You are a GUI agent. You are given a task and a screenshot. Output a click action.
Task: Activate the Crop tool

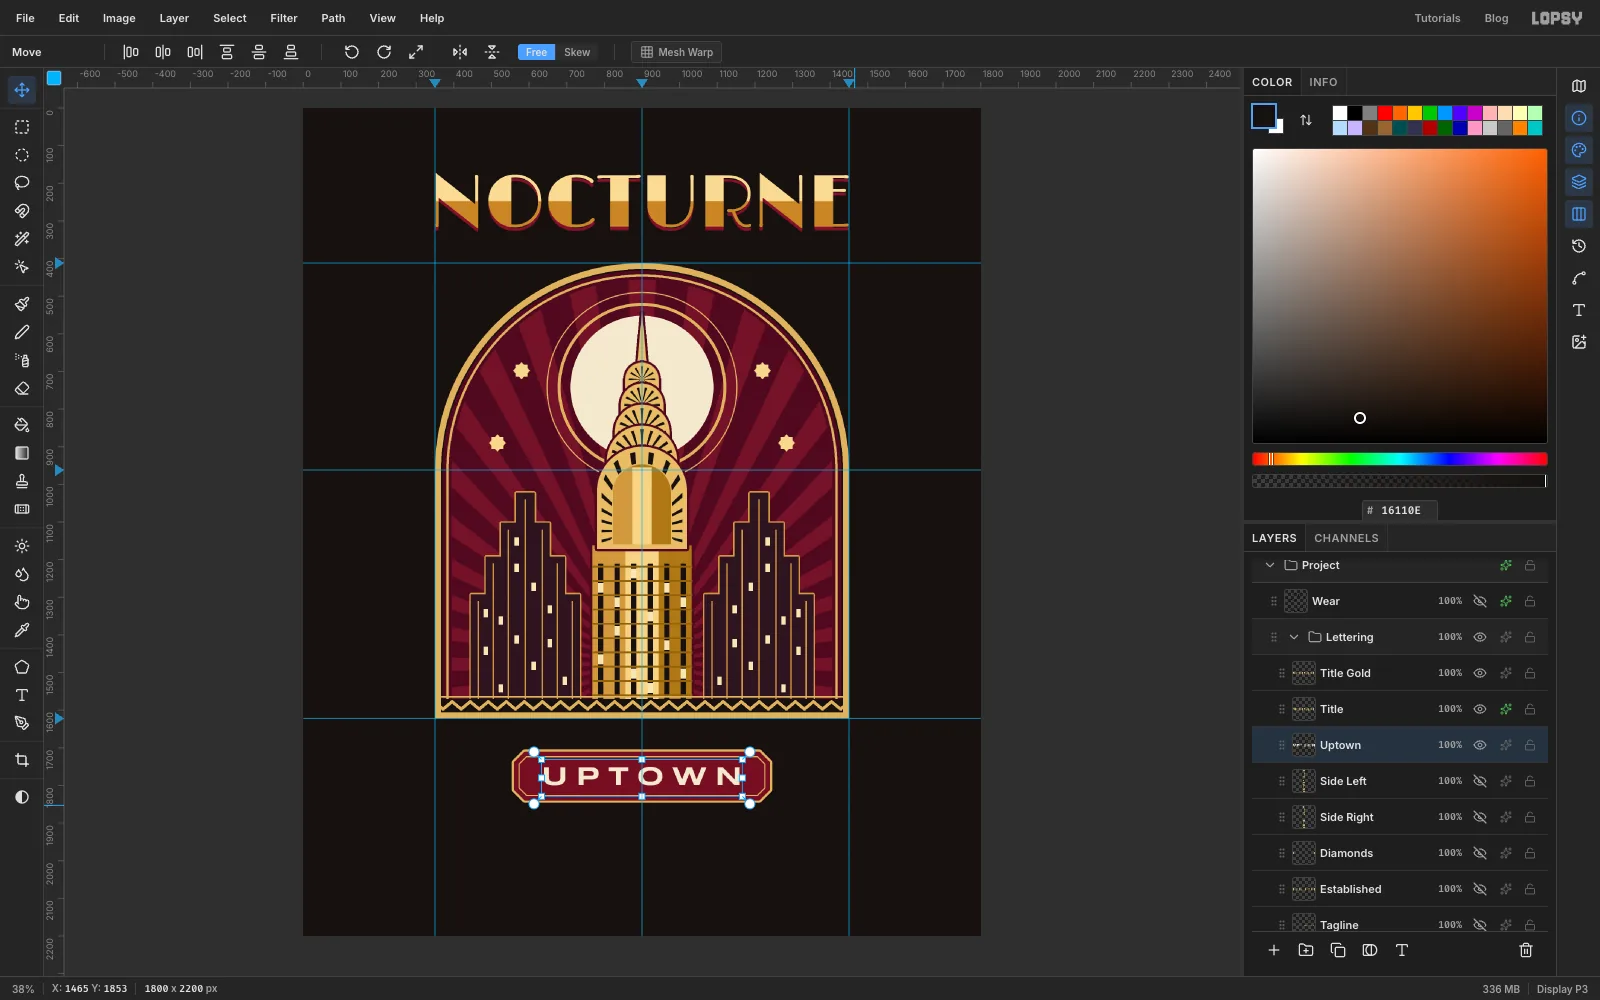click(22, 760)
